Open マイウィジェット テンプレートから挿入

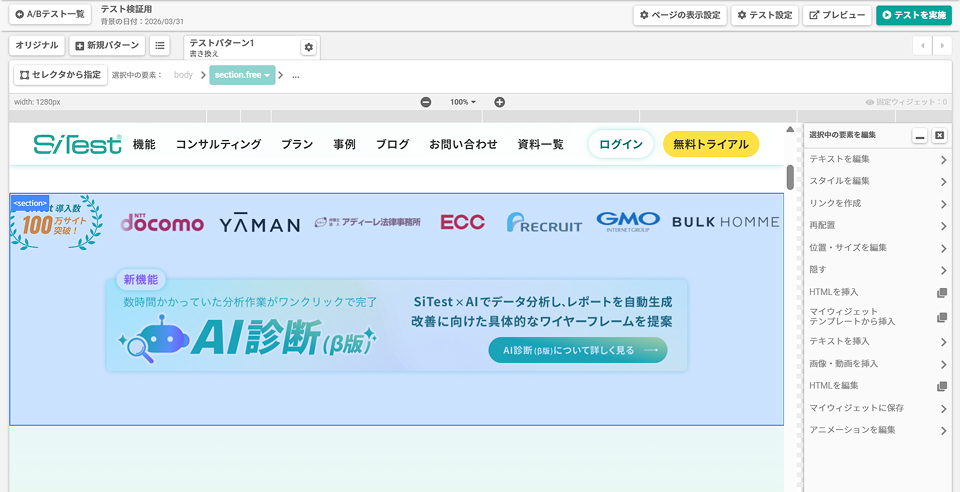[x=879, y=316]
